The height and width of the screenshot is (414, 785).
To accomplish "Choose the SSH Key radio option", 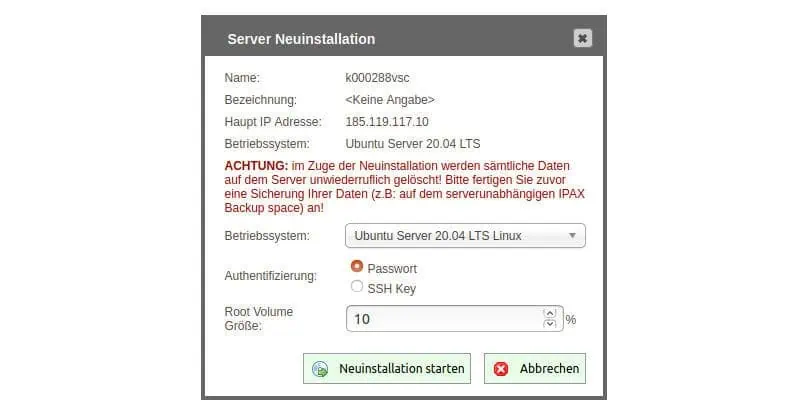I will 357,287.
